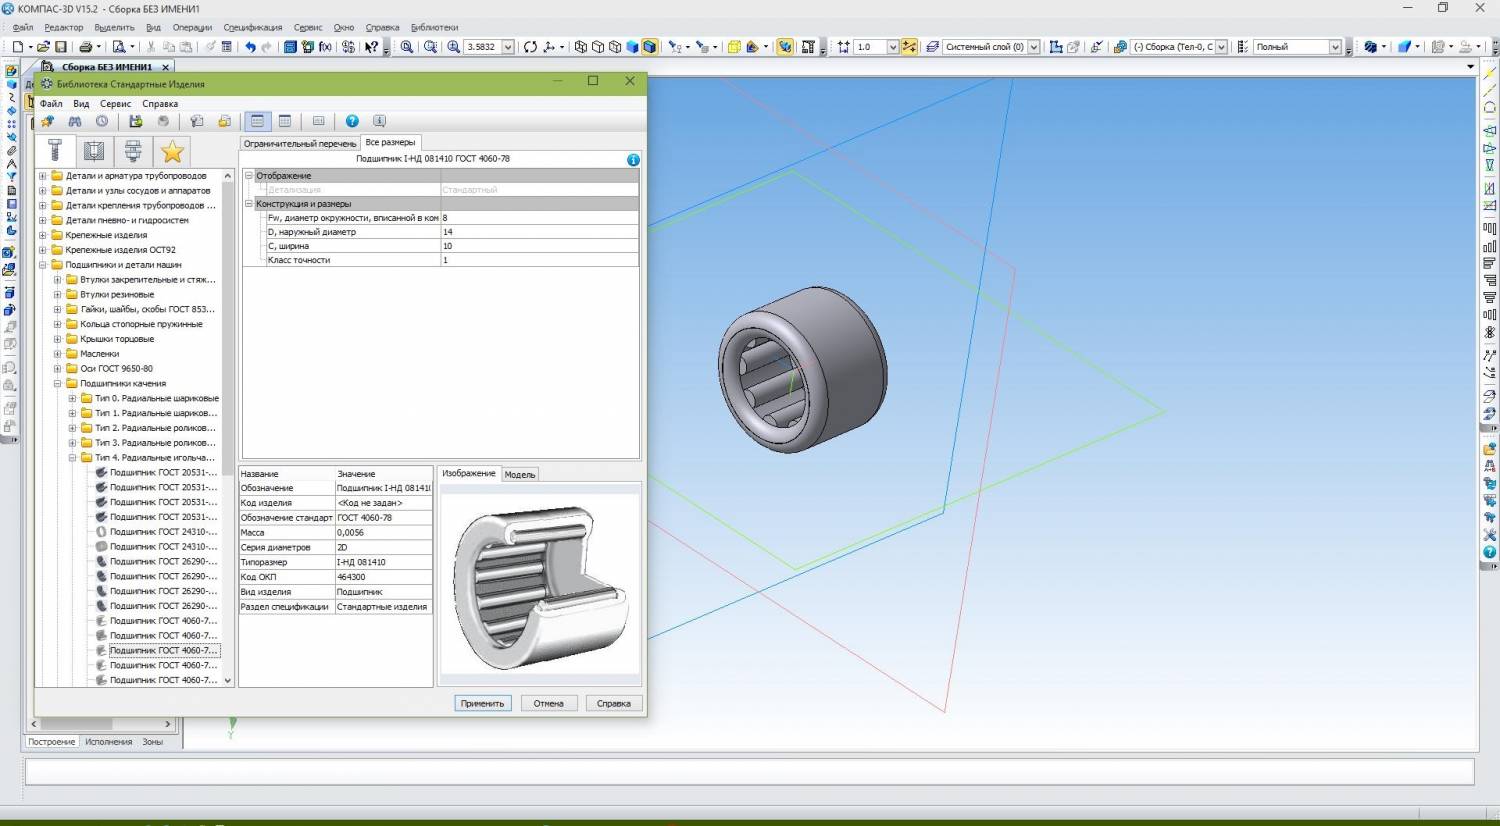Switch to the Изображение tab
1500x826 pixels.
coord(468,474)
